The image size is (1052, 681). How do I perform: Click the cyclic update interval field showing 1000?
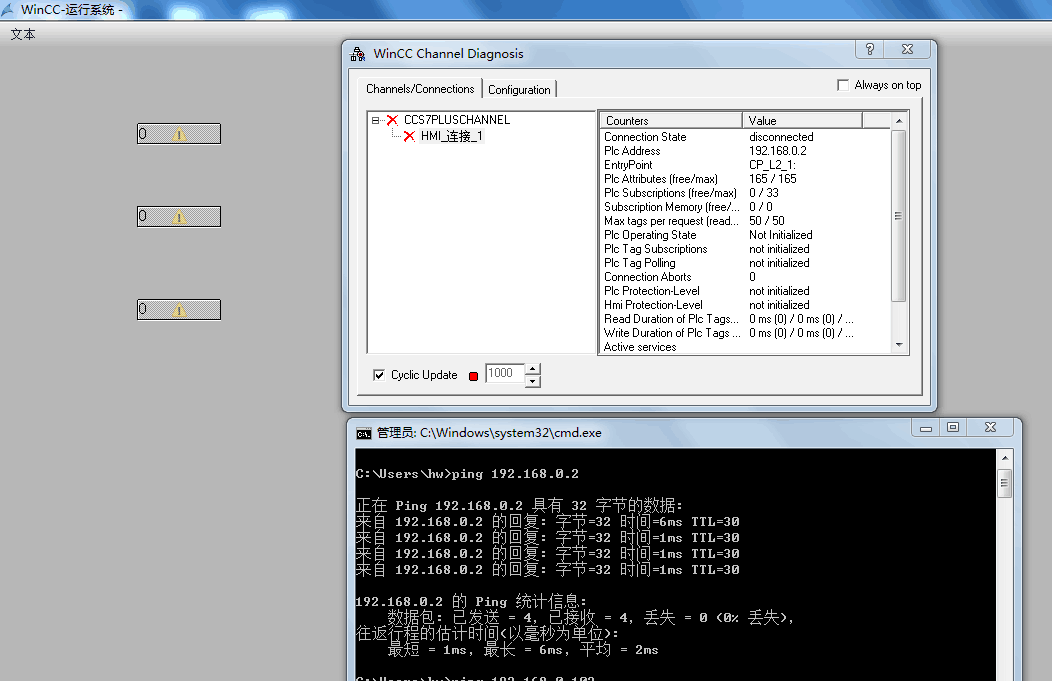coord(505,374)
